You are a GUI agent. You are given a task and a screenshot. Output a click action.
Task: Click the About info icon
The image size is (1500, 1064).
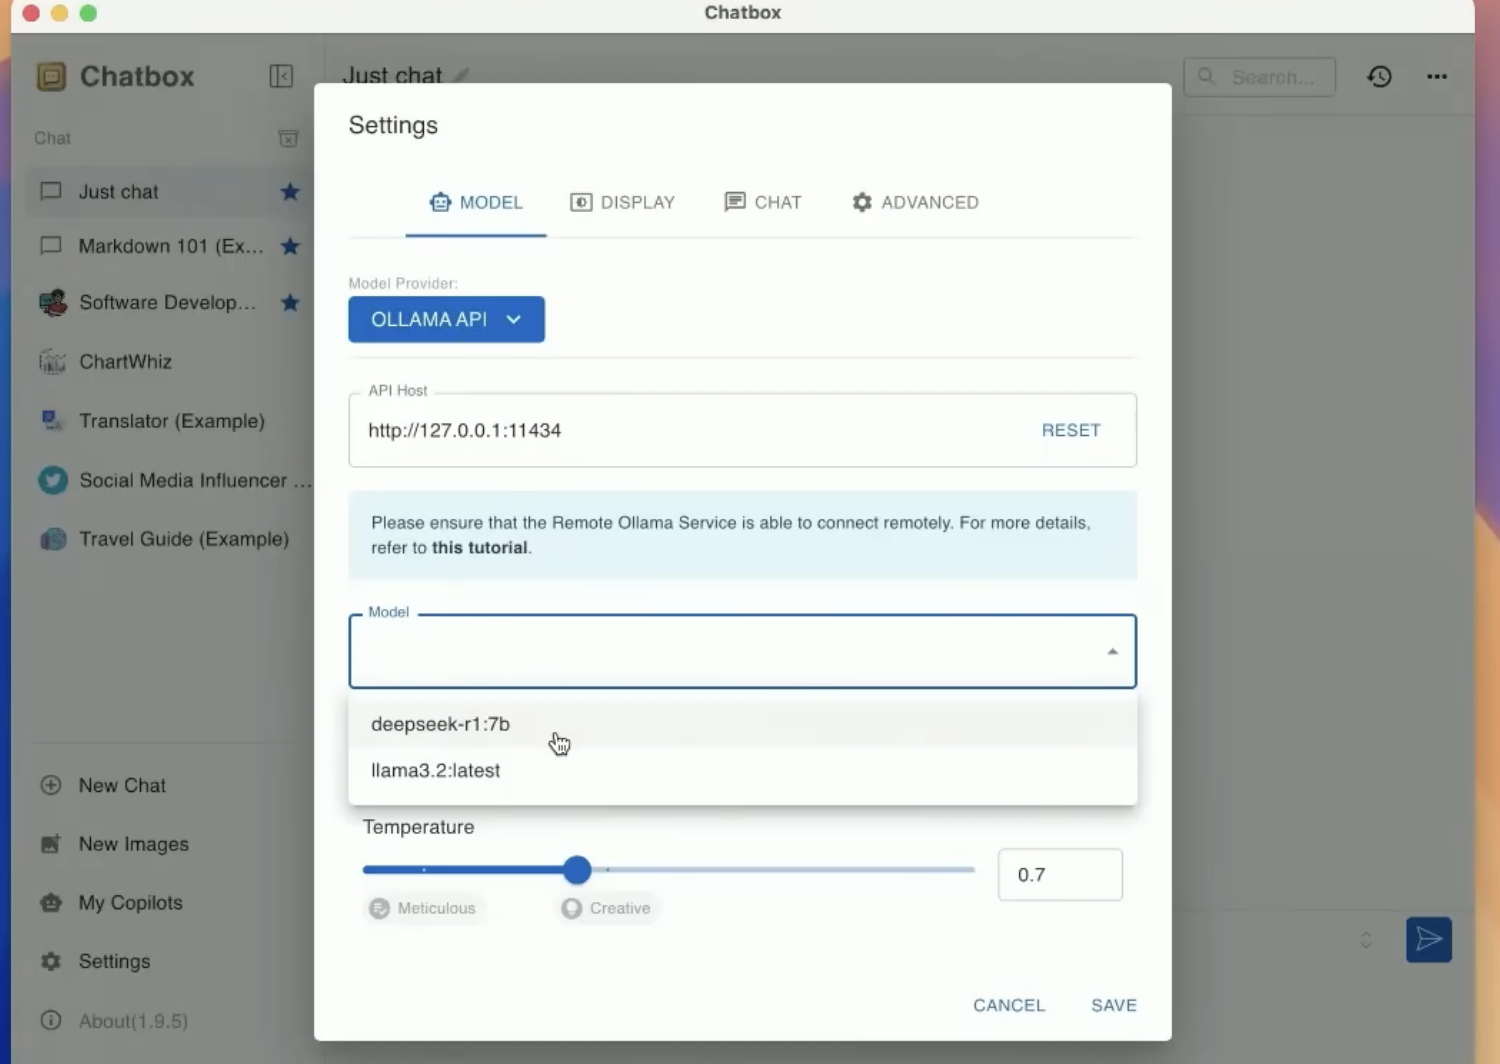tap(51, 1020)
